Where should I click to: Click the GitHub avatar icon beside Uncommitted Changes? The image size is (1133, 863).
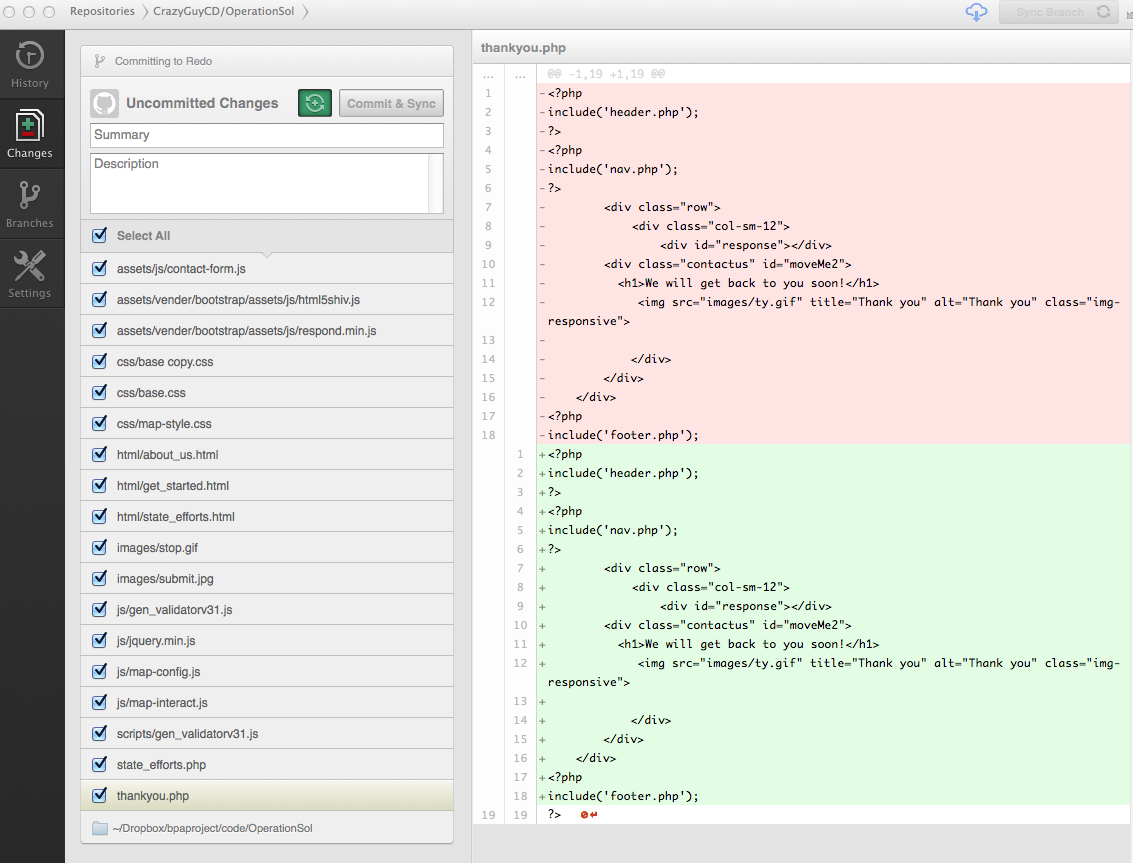[x=105, y=103]
